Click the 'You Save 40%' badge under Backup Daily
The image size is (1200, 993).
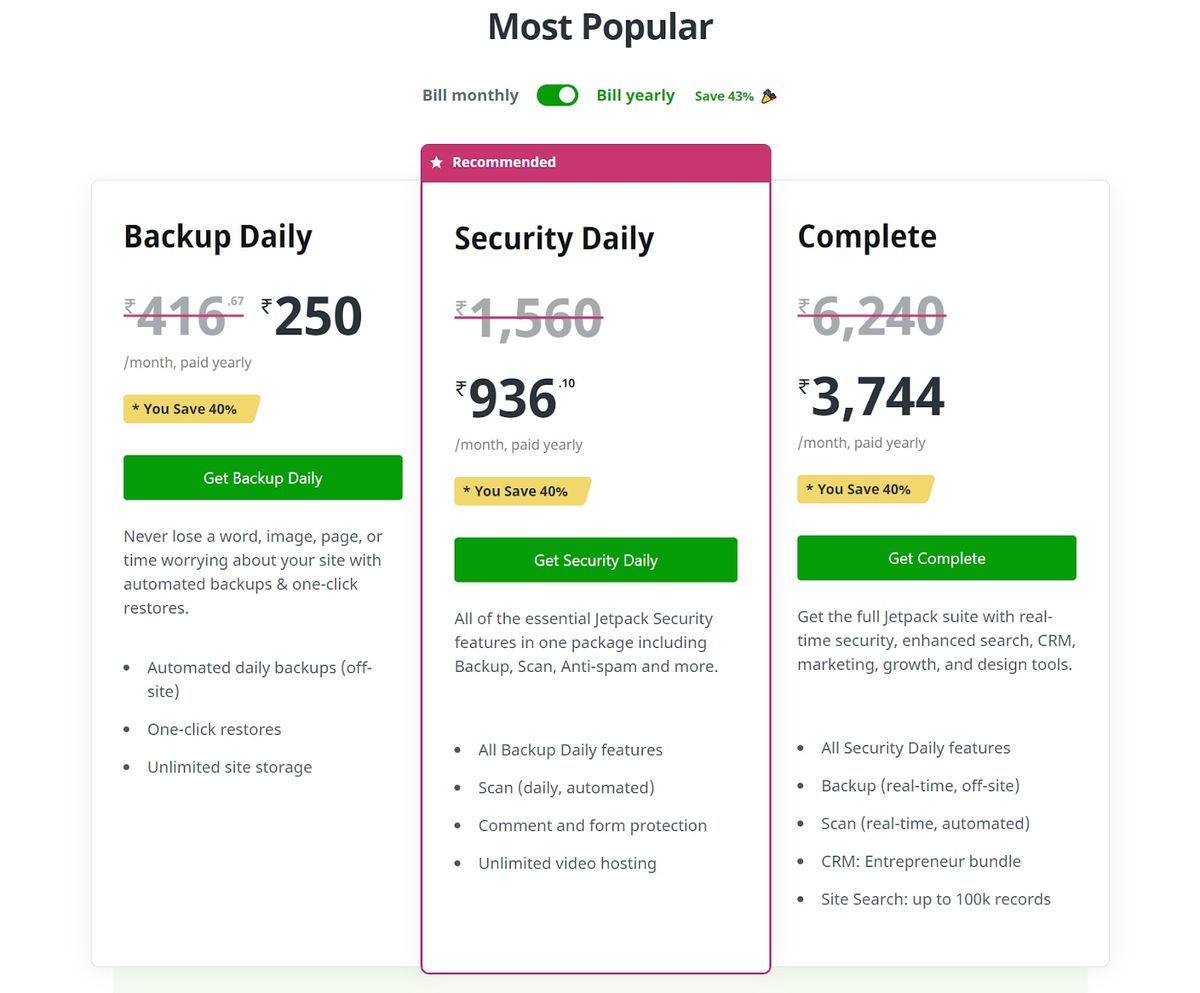click(188, 408)
